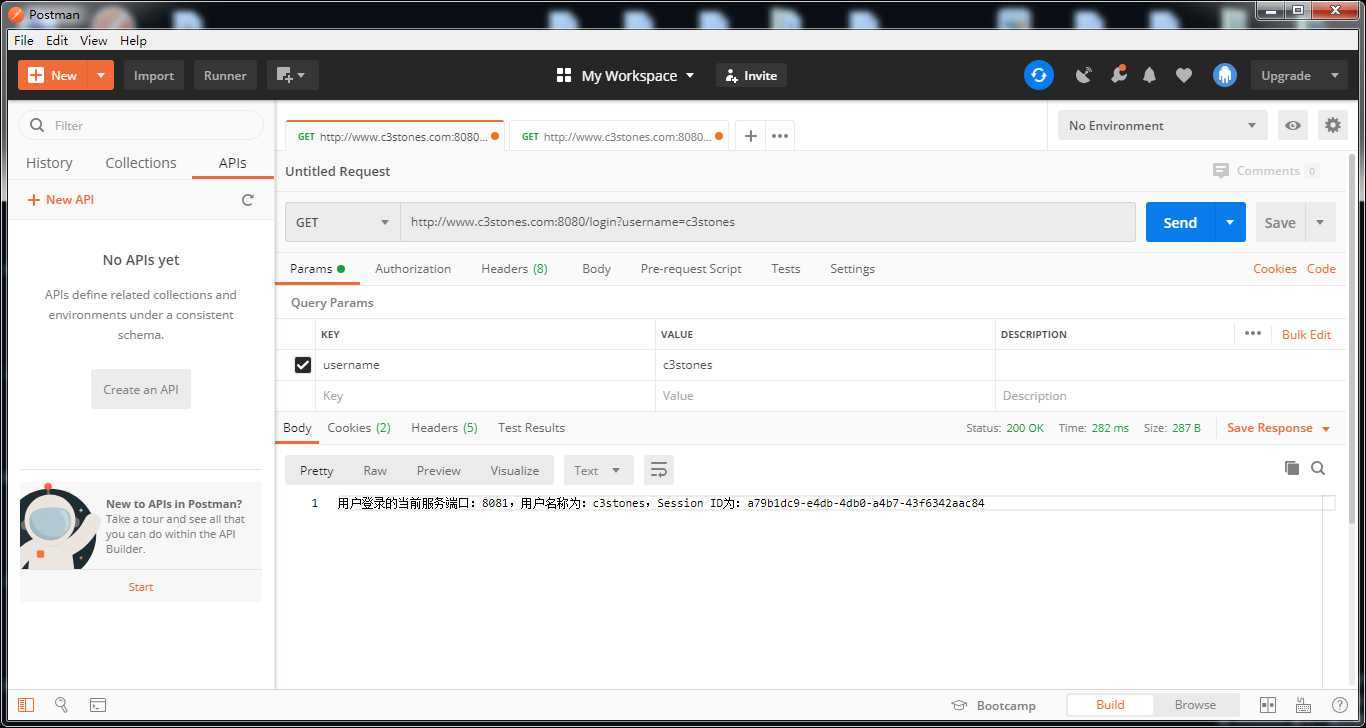The width and height of the screenshot is (1366, 728).
Task: Switch to Browse mode
Action: click(1195, 705)
